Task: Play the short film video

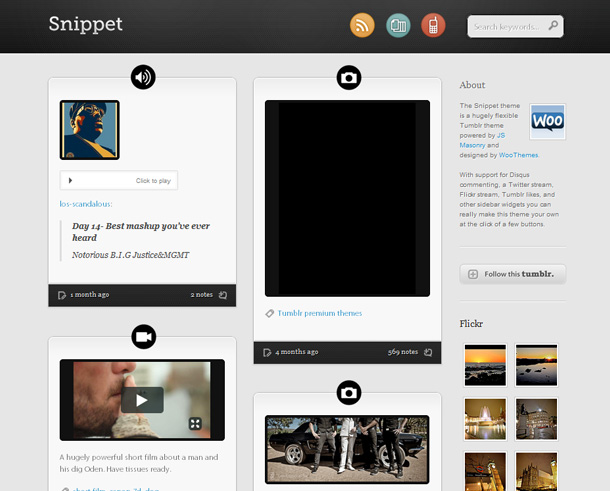Action: pyautogui.click(x=142, y=400)
